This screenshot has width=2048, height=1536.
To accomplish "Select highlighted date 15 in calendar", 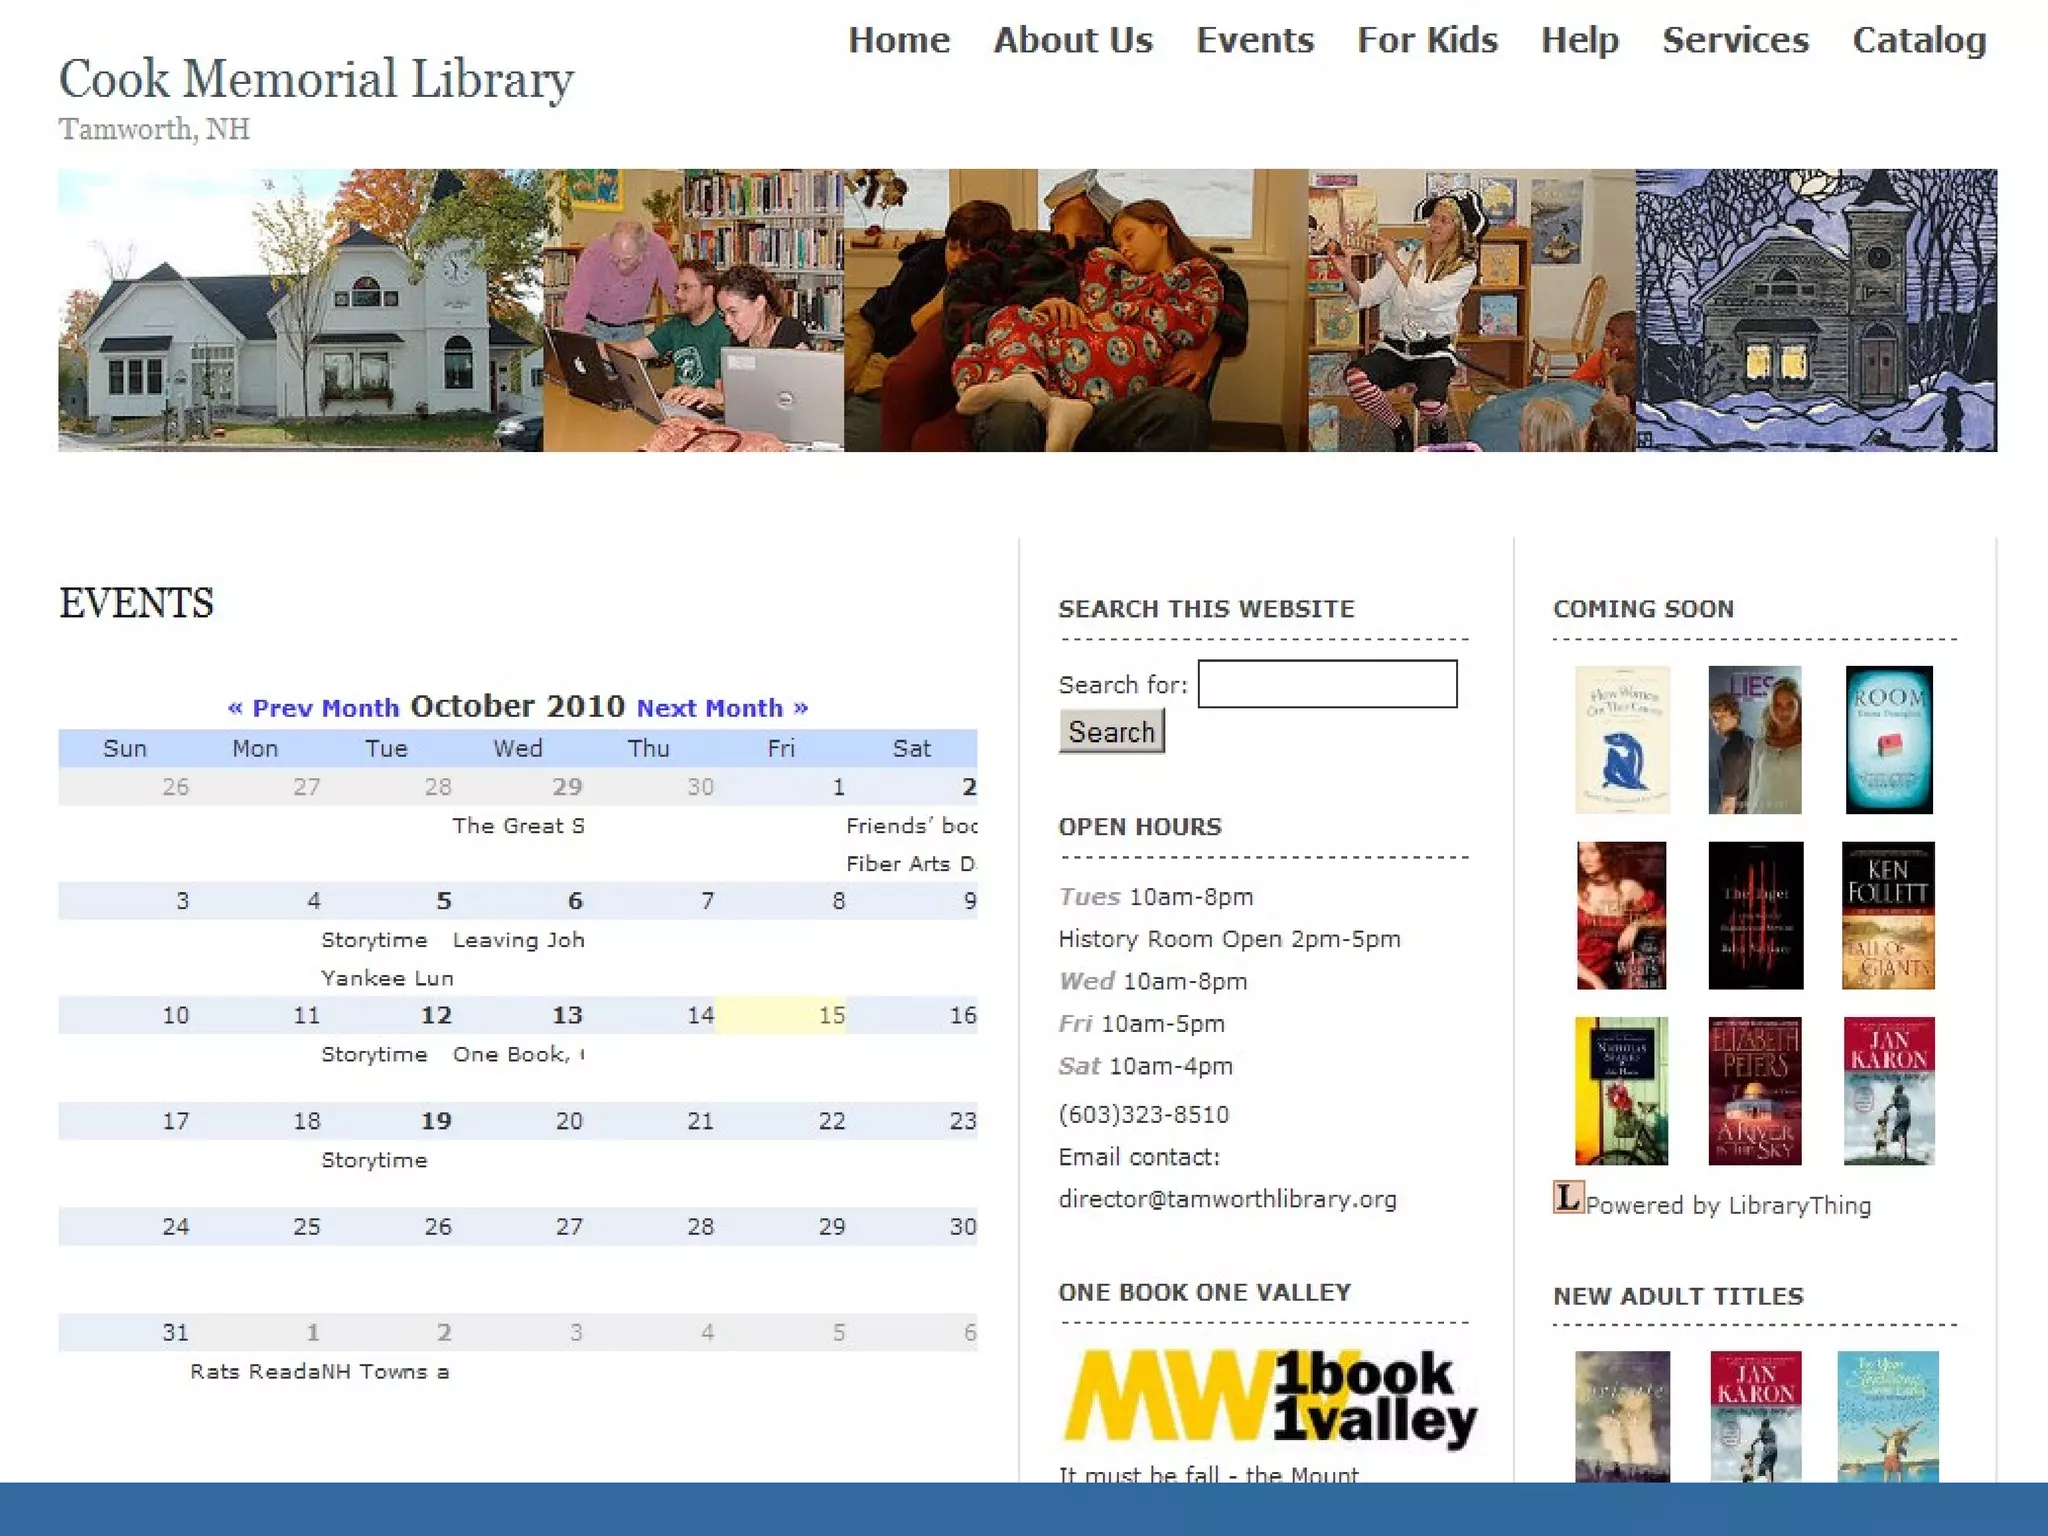I will (830, 1015).
